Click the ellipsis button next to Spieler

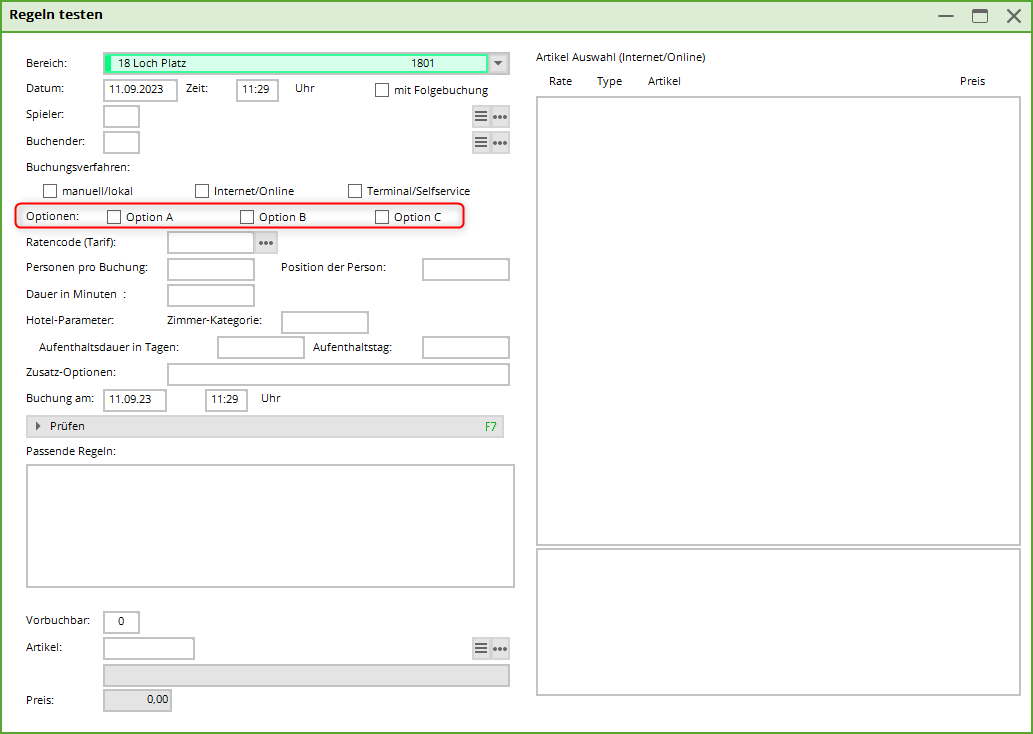(500, 117)
